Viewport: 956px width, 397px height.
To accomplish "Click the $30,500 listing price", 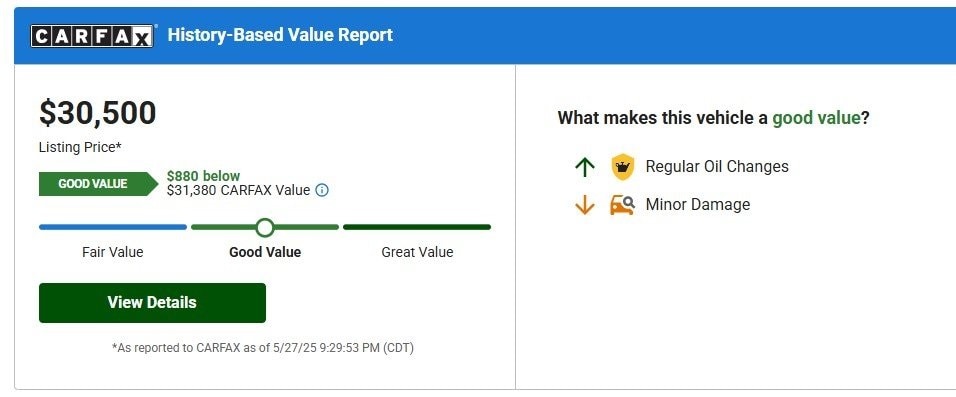I will tap(98, 113).
